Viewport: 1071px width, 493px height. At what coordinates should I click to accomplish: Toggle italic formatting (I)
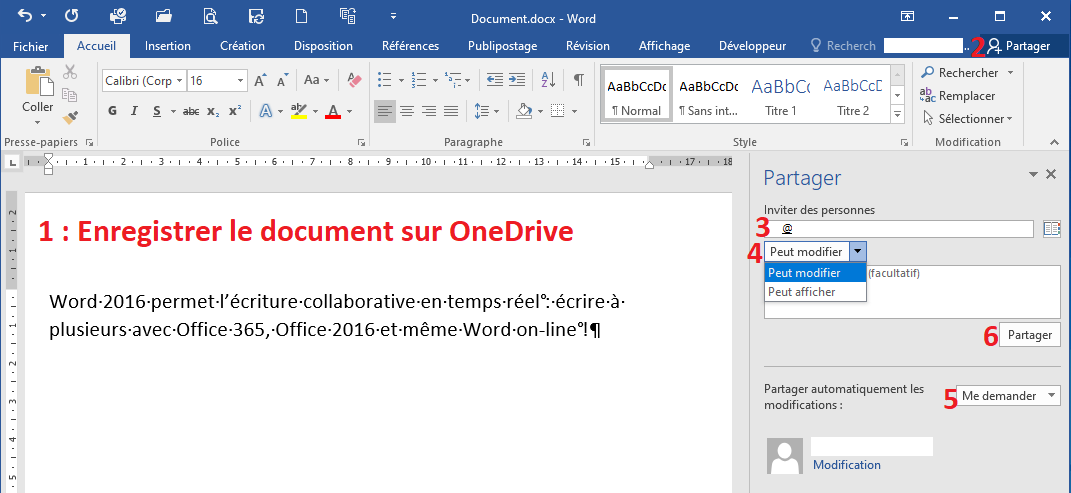tap(134, 111)
